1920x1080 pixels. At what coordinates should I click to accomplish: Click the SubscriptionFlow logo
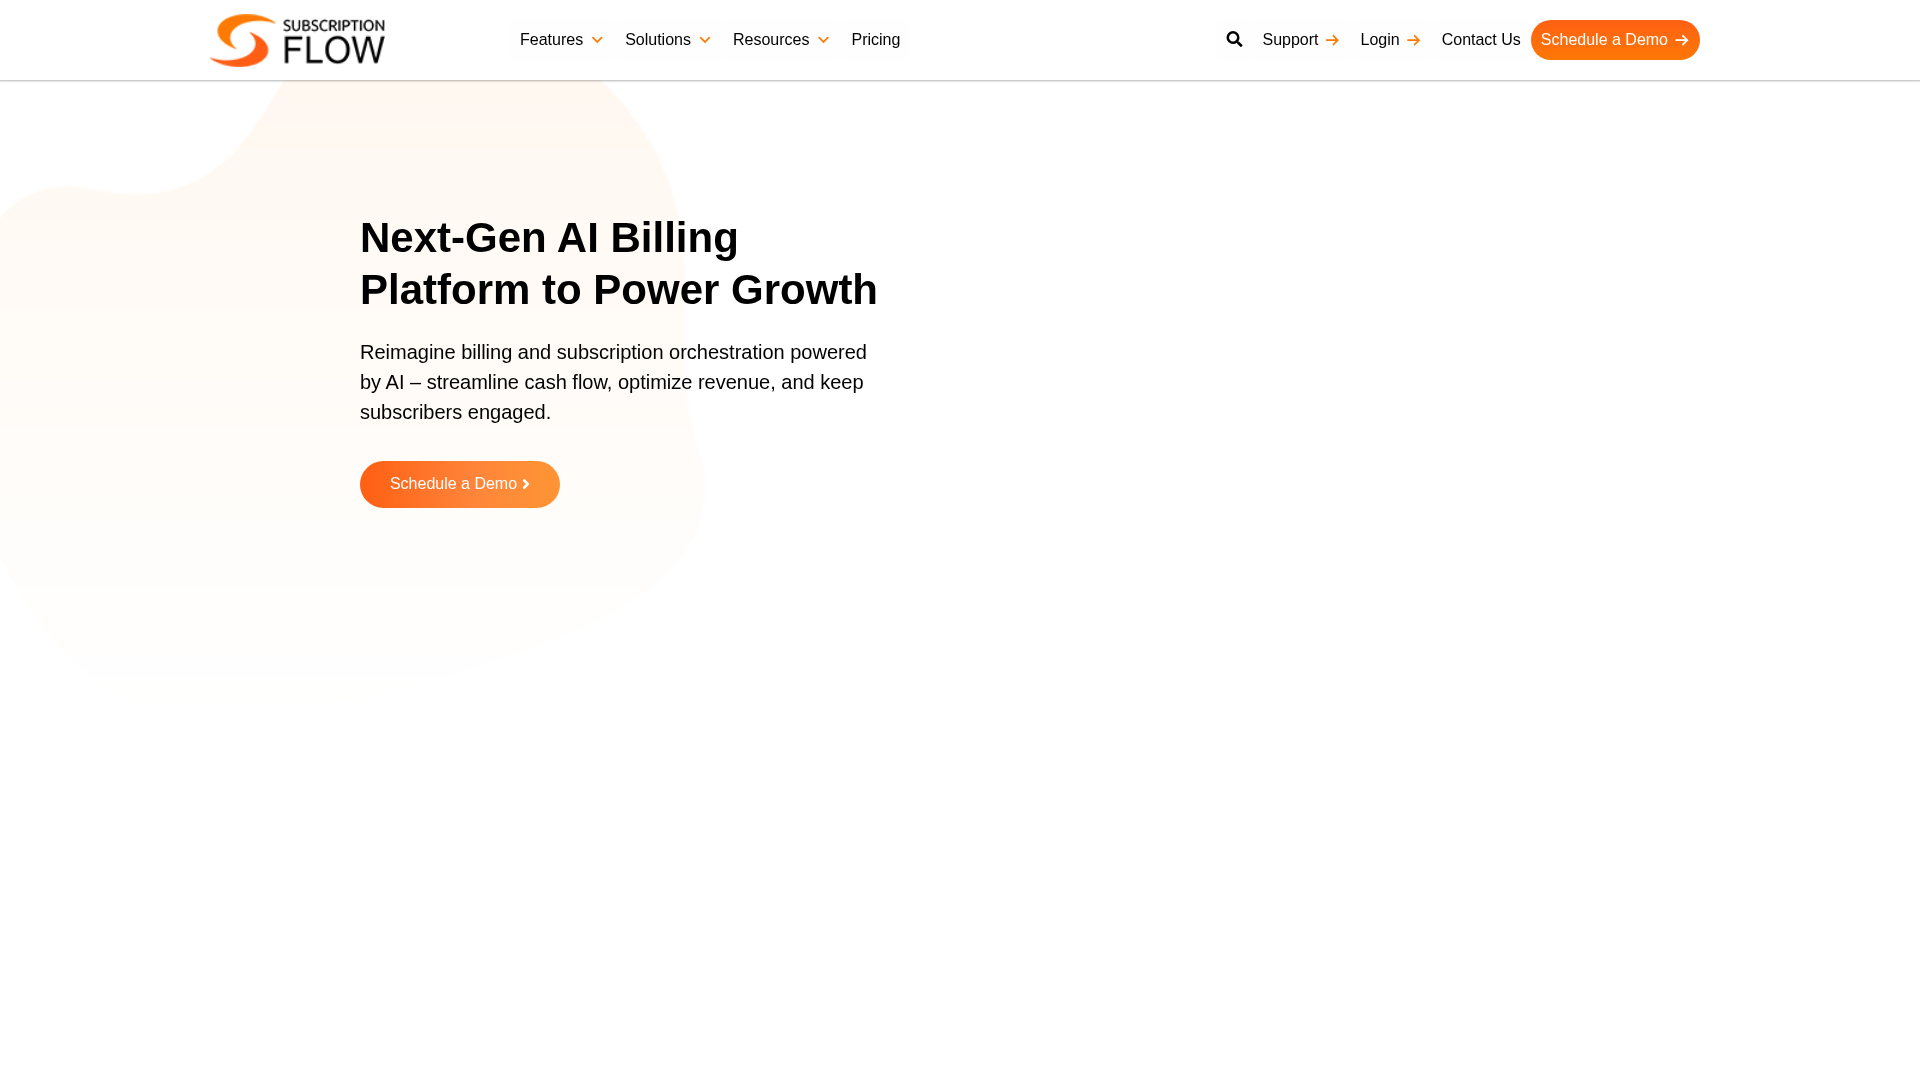[x=297, y=40]
